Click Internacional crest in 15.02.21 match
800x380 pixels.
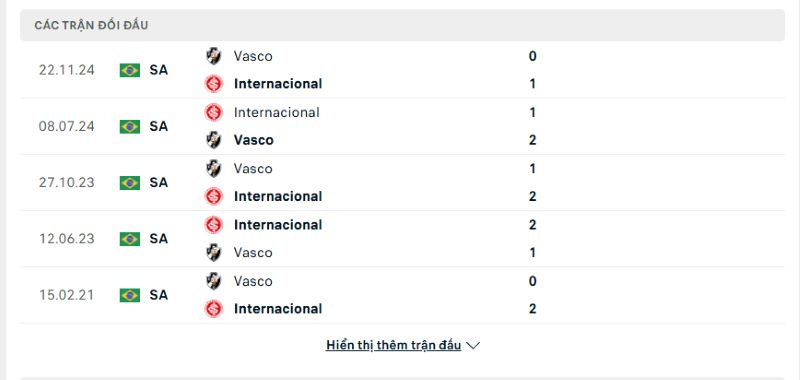[213, 309]
